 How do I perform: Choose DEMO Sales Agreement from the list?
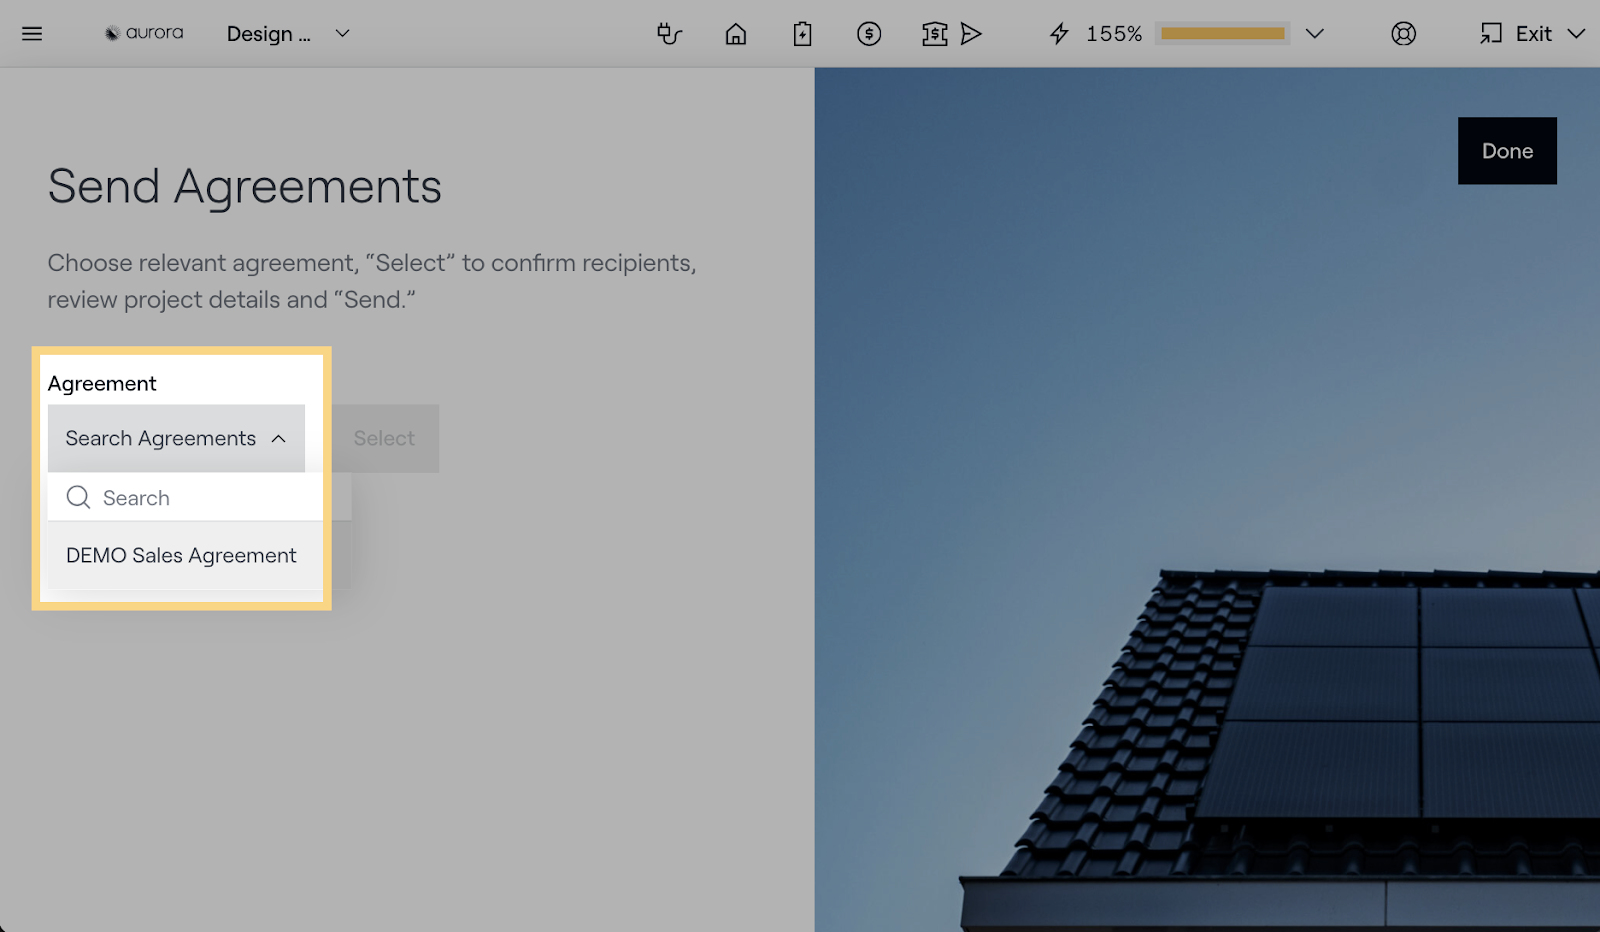click(181, 556)
